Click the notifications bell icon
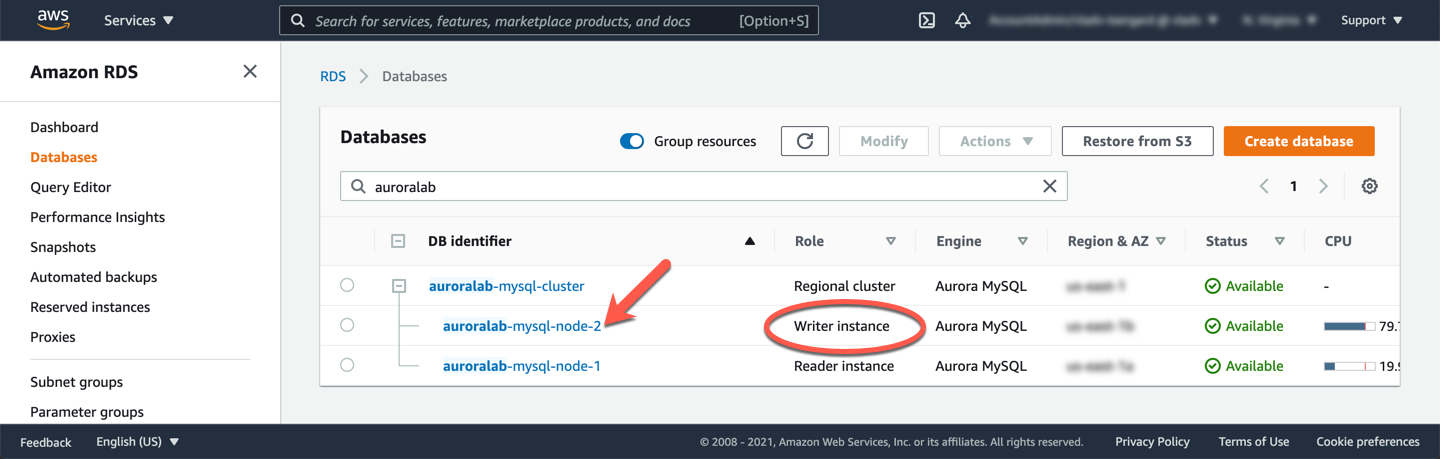 coord(963,20)
